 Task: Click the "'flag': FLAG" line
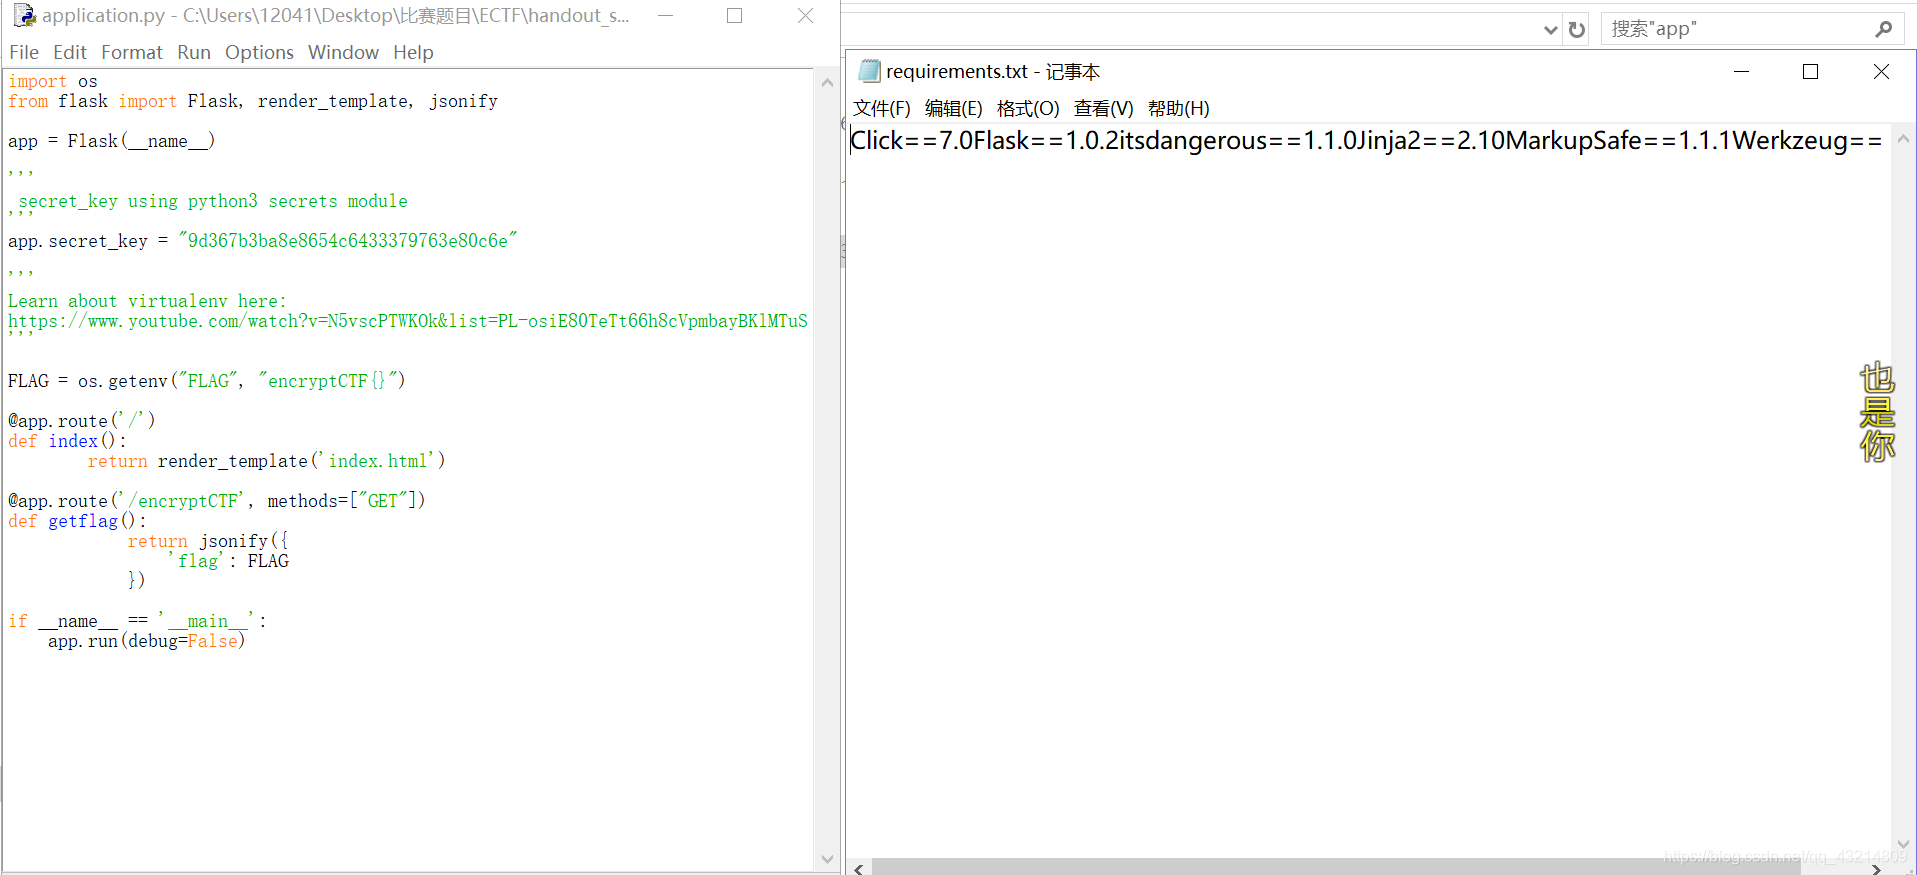click(228, 561)
